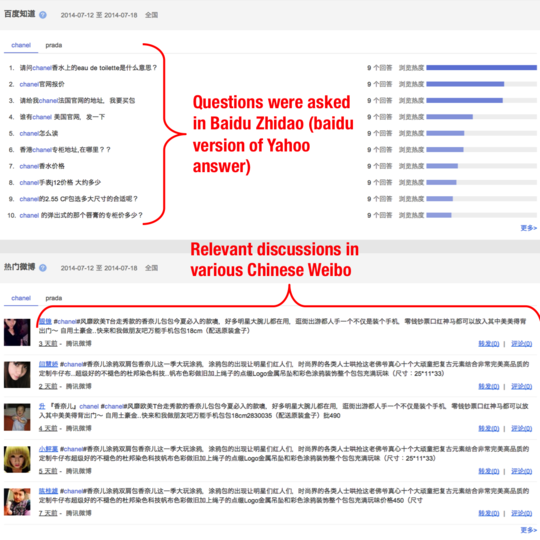The width and height of the screenshot is (540, 540).
Task: Click the 全国 label beside 热门微博 dates
Action: [151, 268]
